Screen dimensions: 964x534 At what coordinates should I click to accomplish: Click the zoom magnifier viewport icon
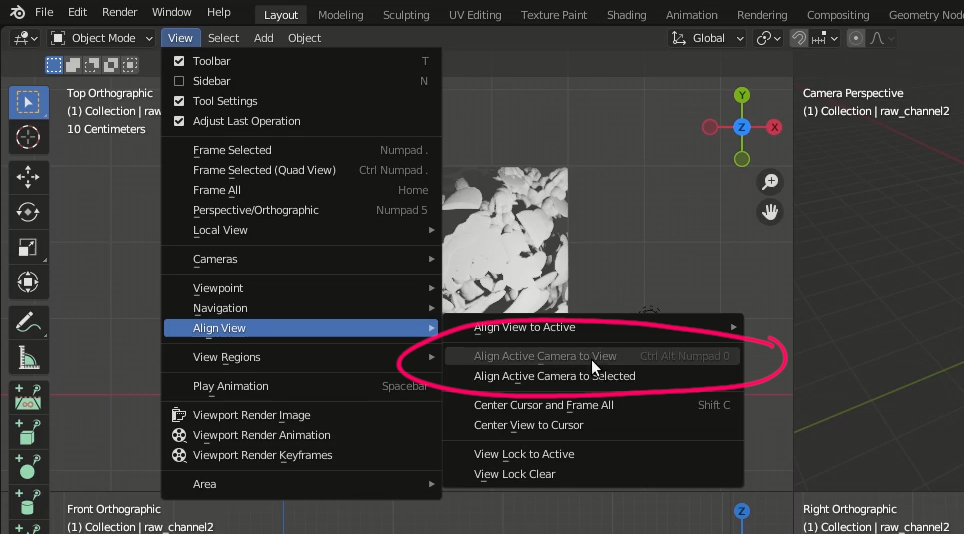point(770,182)
